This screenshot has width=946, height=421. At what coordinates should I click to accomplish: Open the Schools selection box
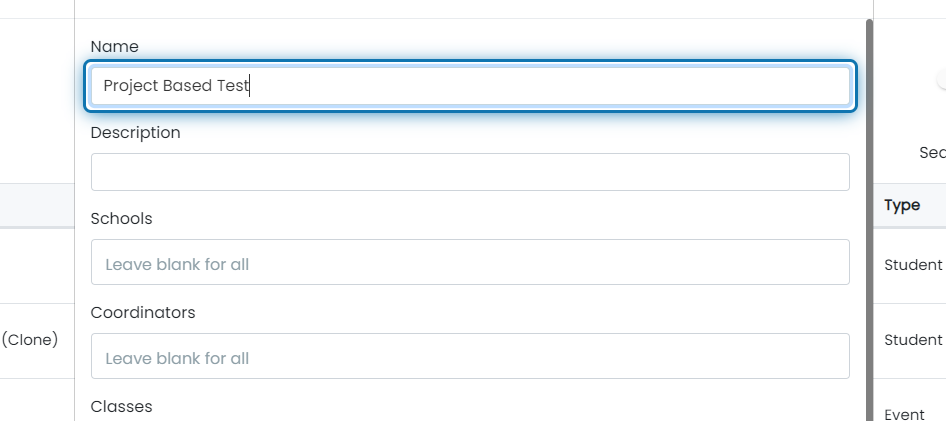[470, 262]
